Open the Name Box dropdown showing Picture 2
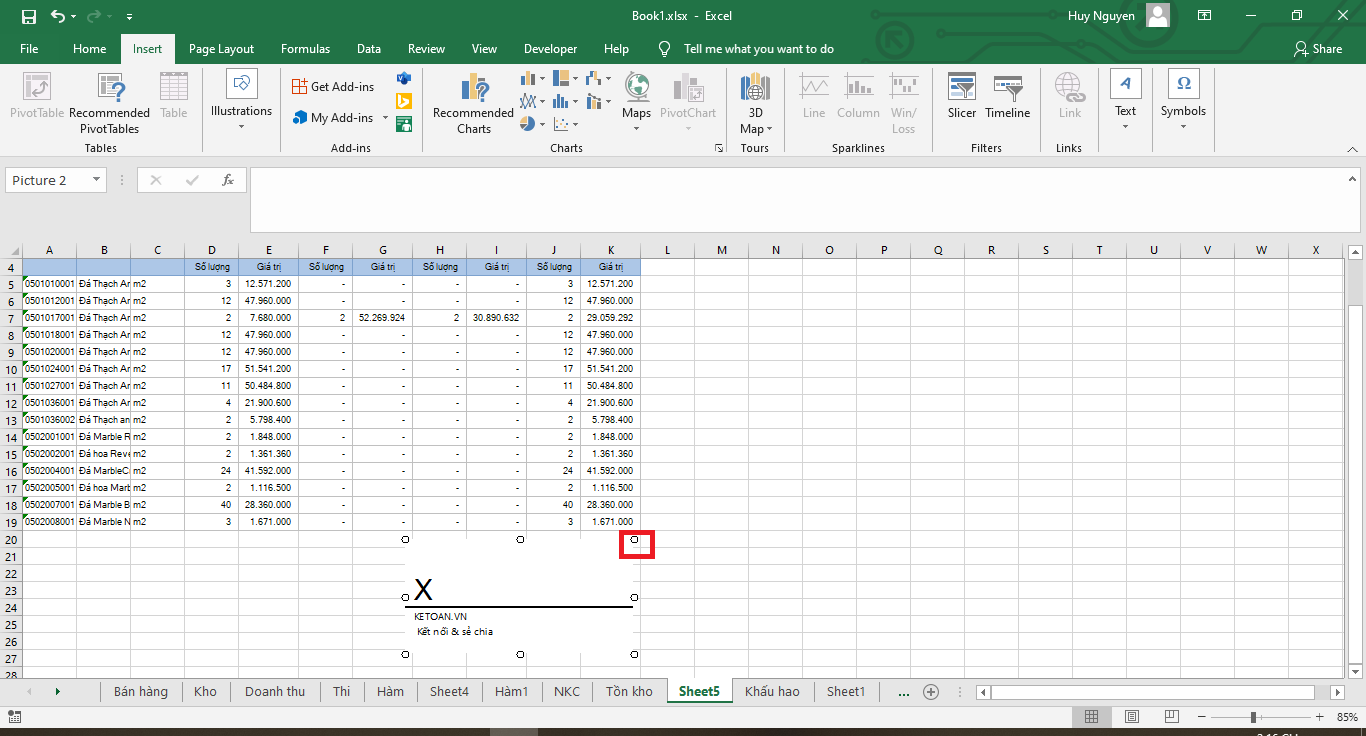Image resolution: width=1366 pixels, height=736 pixels. pyautogui.click(x=96, y=180)
